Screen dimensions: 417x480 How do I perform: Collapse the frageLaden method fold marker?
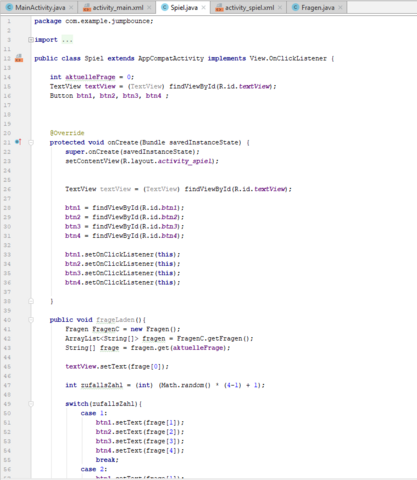(x=31, y=320)
